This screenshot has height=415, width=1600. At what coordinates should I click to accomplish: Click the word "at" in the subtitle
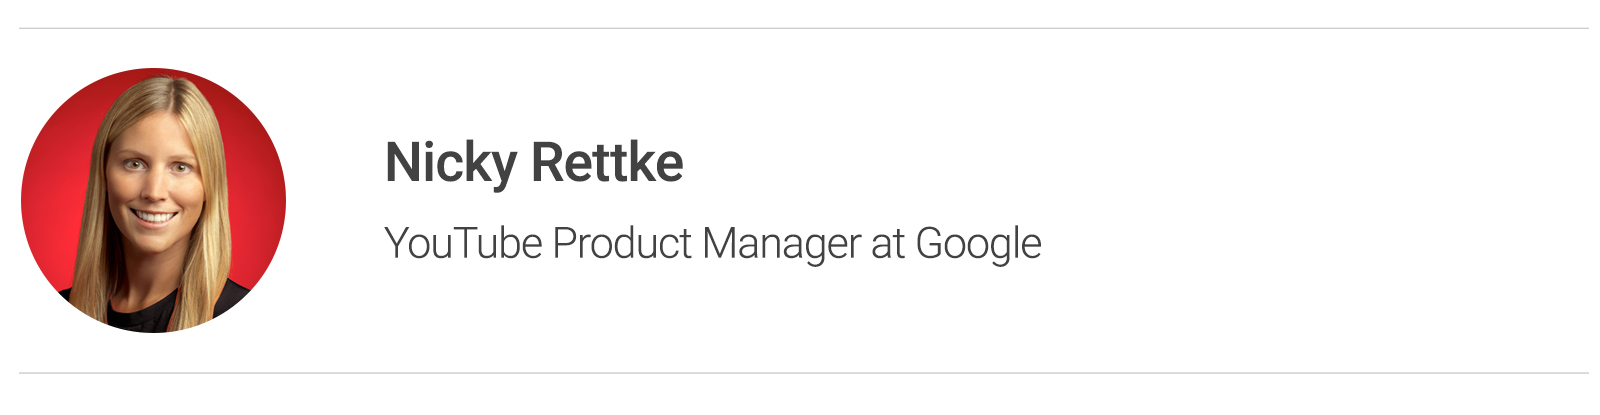[888, 246]
